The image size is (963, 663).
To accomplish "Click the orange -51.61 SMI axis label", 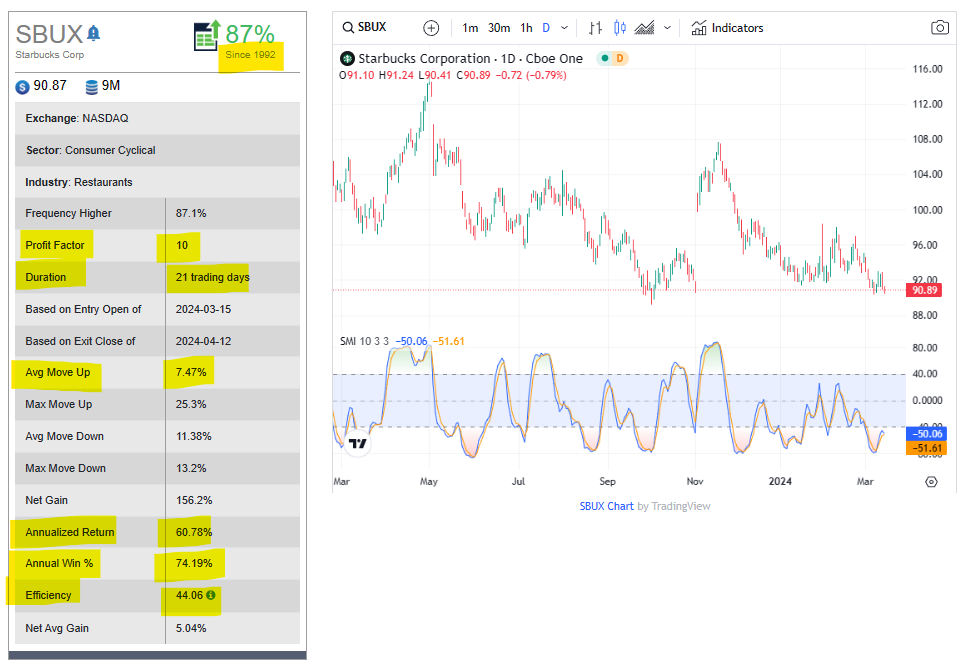I will [x=926, y=448].
